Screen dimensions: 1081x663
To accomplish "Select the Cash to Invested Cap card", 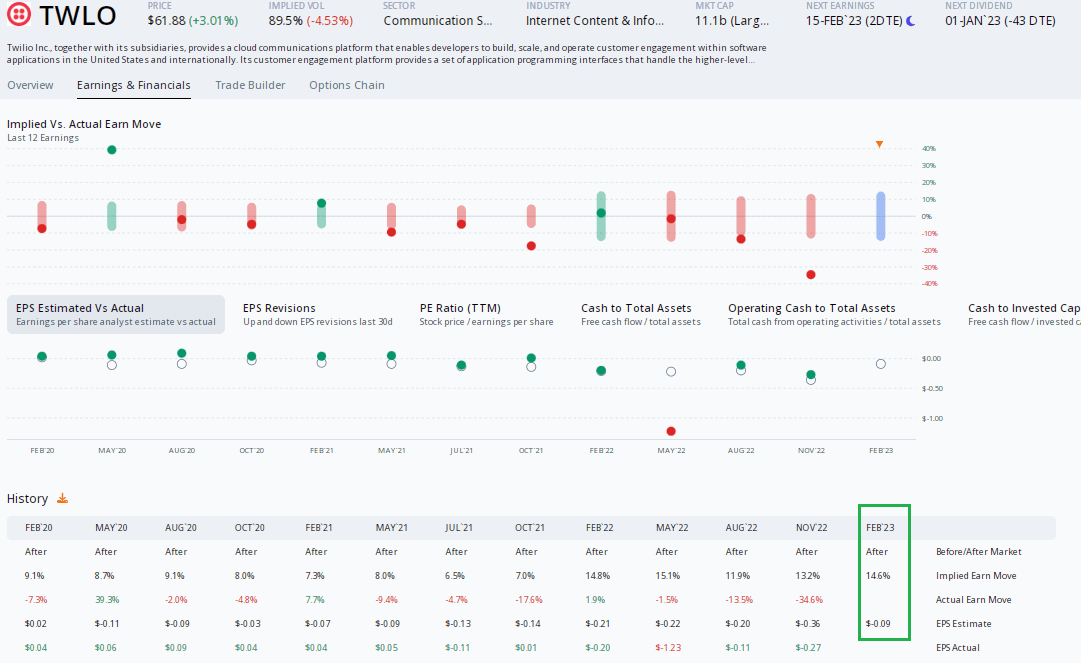I will tap(1024, 314).
